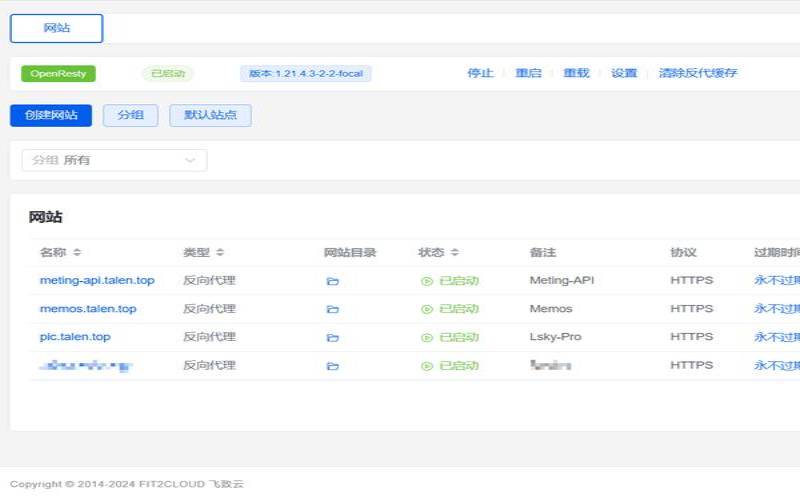Open website folder for pic.talen.top
The image size is (800, 500).
pyautogui.click(x=332, y=337)
